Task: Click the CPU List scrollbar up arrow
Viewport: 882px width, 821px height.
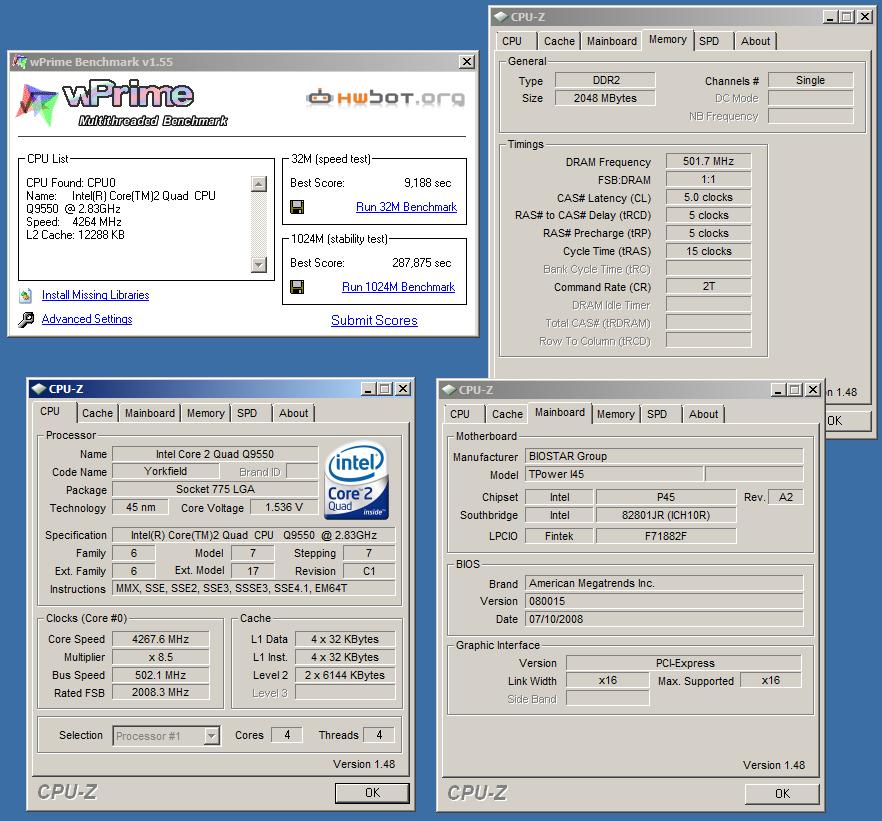Action: click(x=259, y=183)
